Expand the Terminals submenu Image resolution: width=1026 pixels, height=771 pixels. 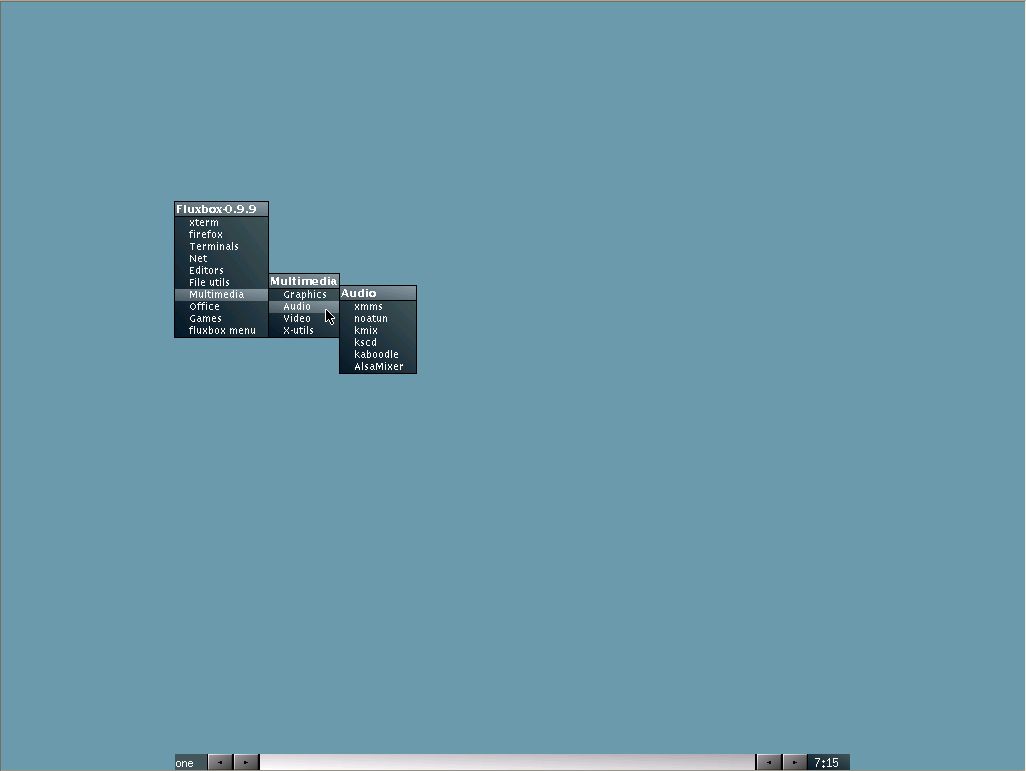pos(221,247)
